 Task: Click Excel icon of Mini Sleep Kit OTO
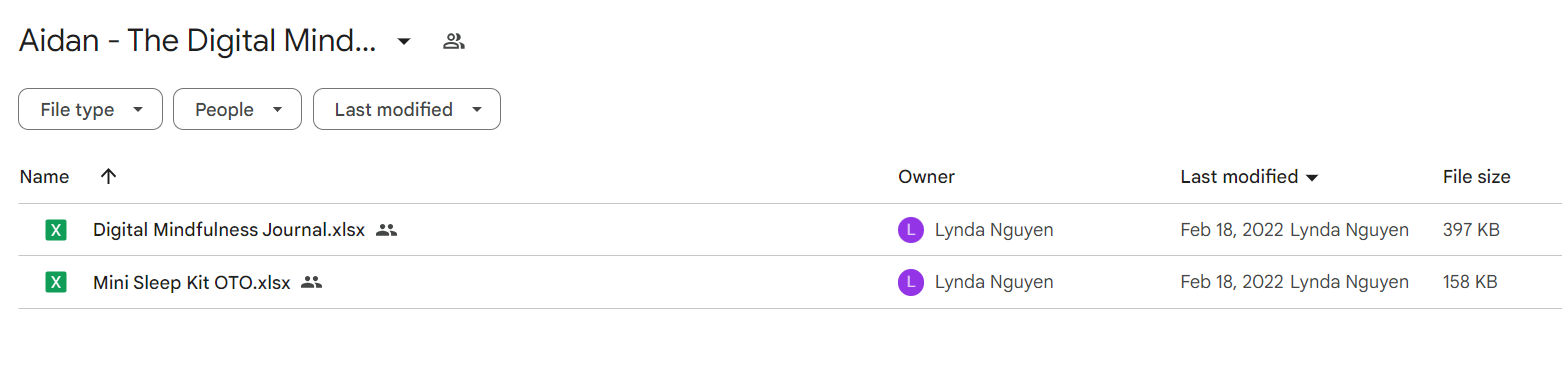coord(56,282)
